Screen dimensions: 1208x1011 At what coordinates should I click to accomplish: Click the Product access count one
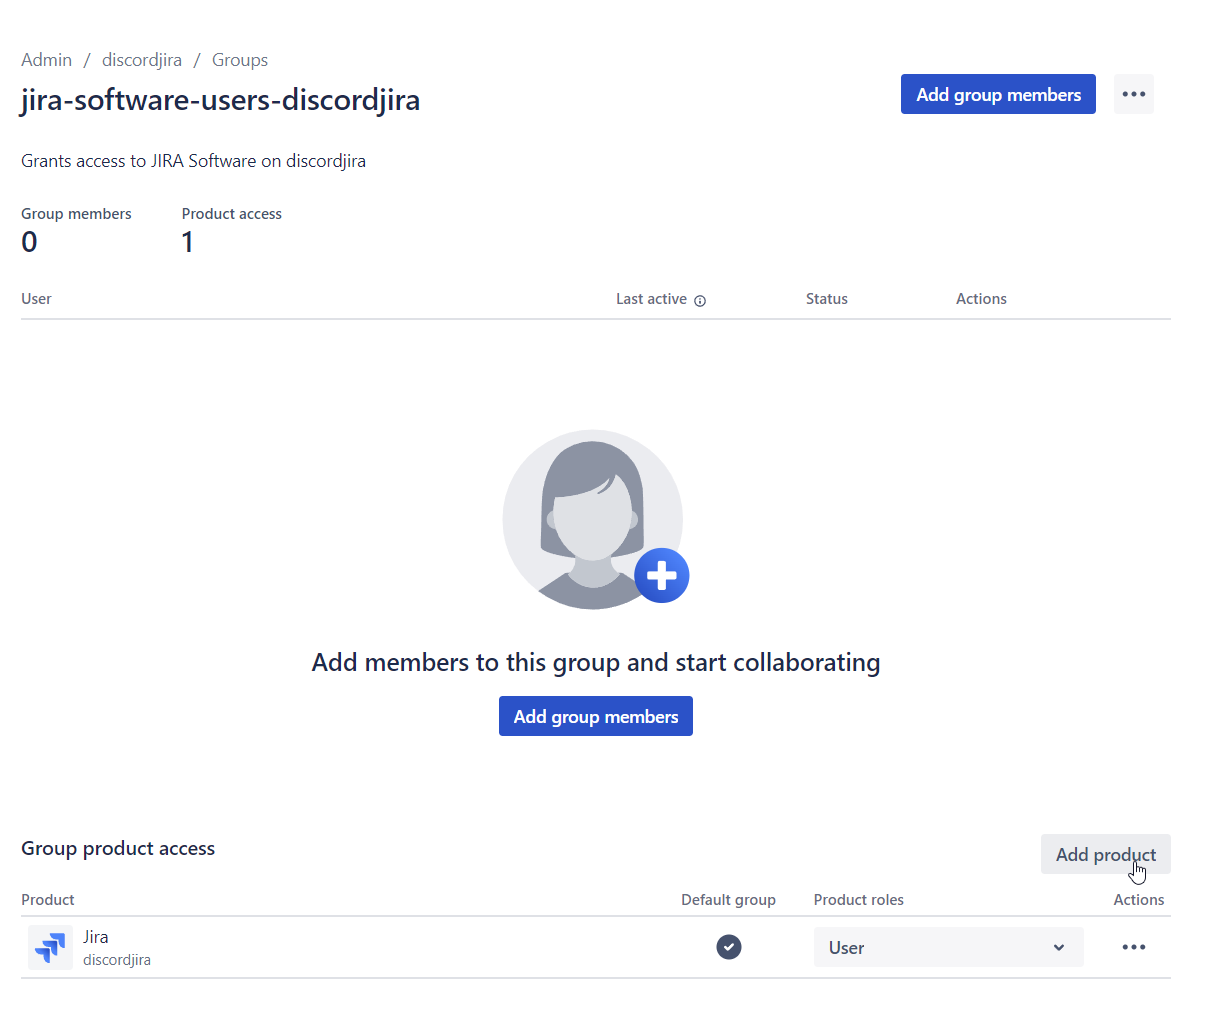[187, 241]
